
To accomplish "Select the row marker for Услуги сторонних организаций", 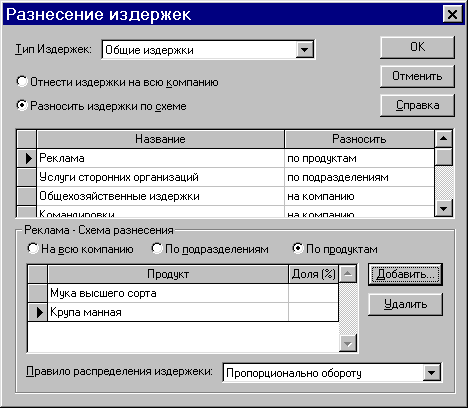I will click(27, 177).
